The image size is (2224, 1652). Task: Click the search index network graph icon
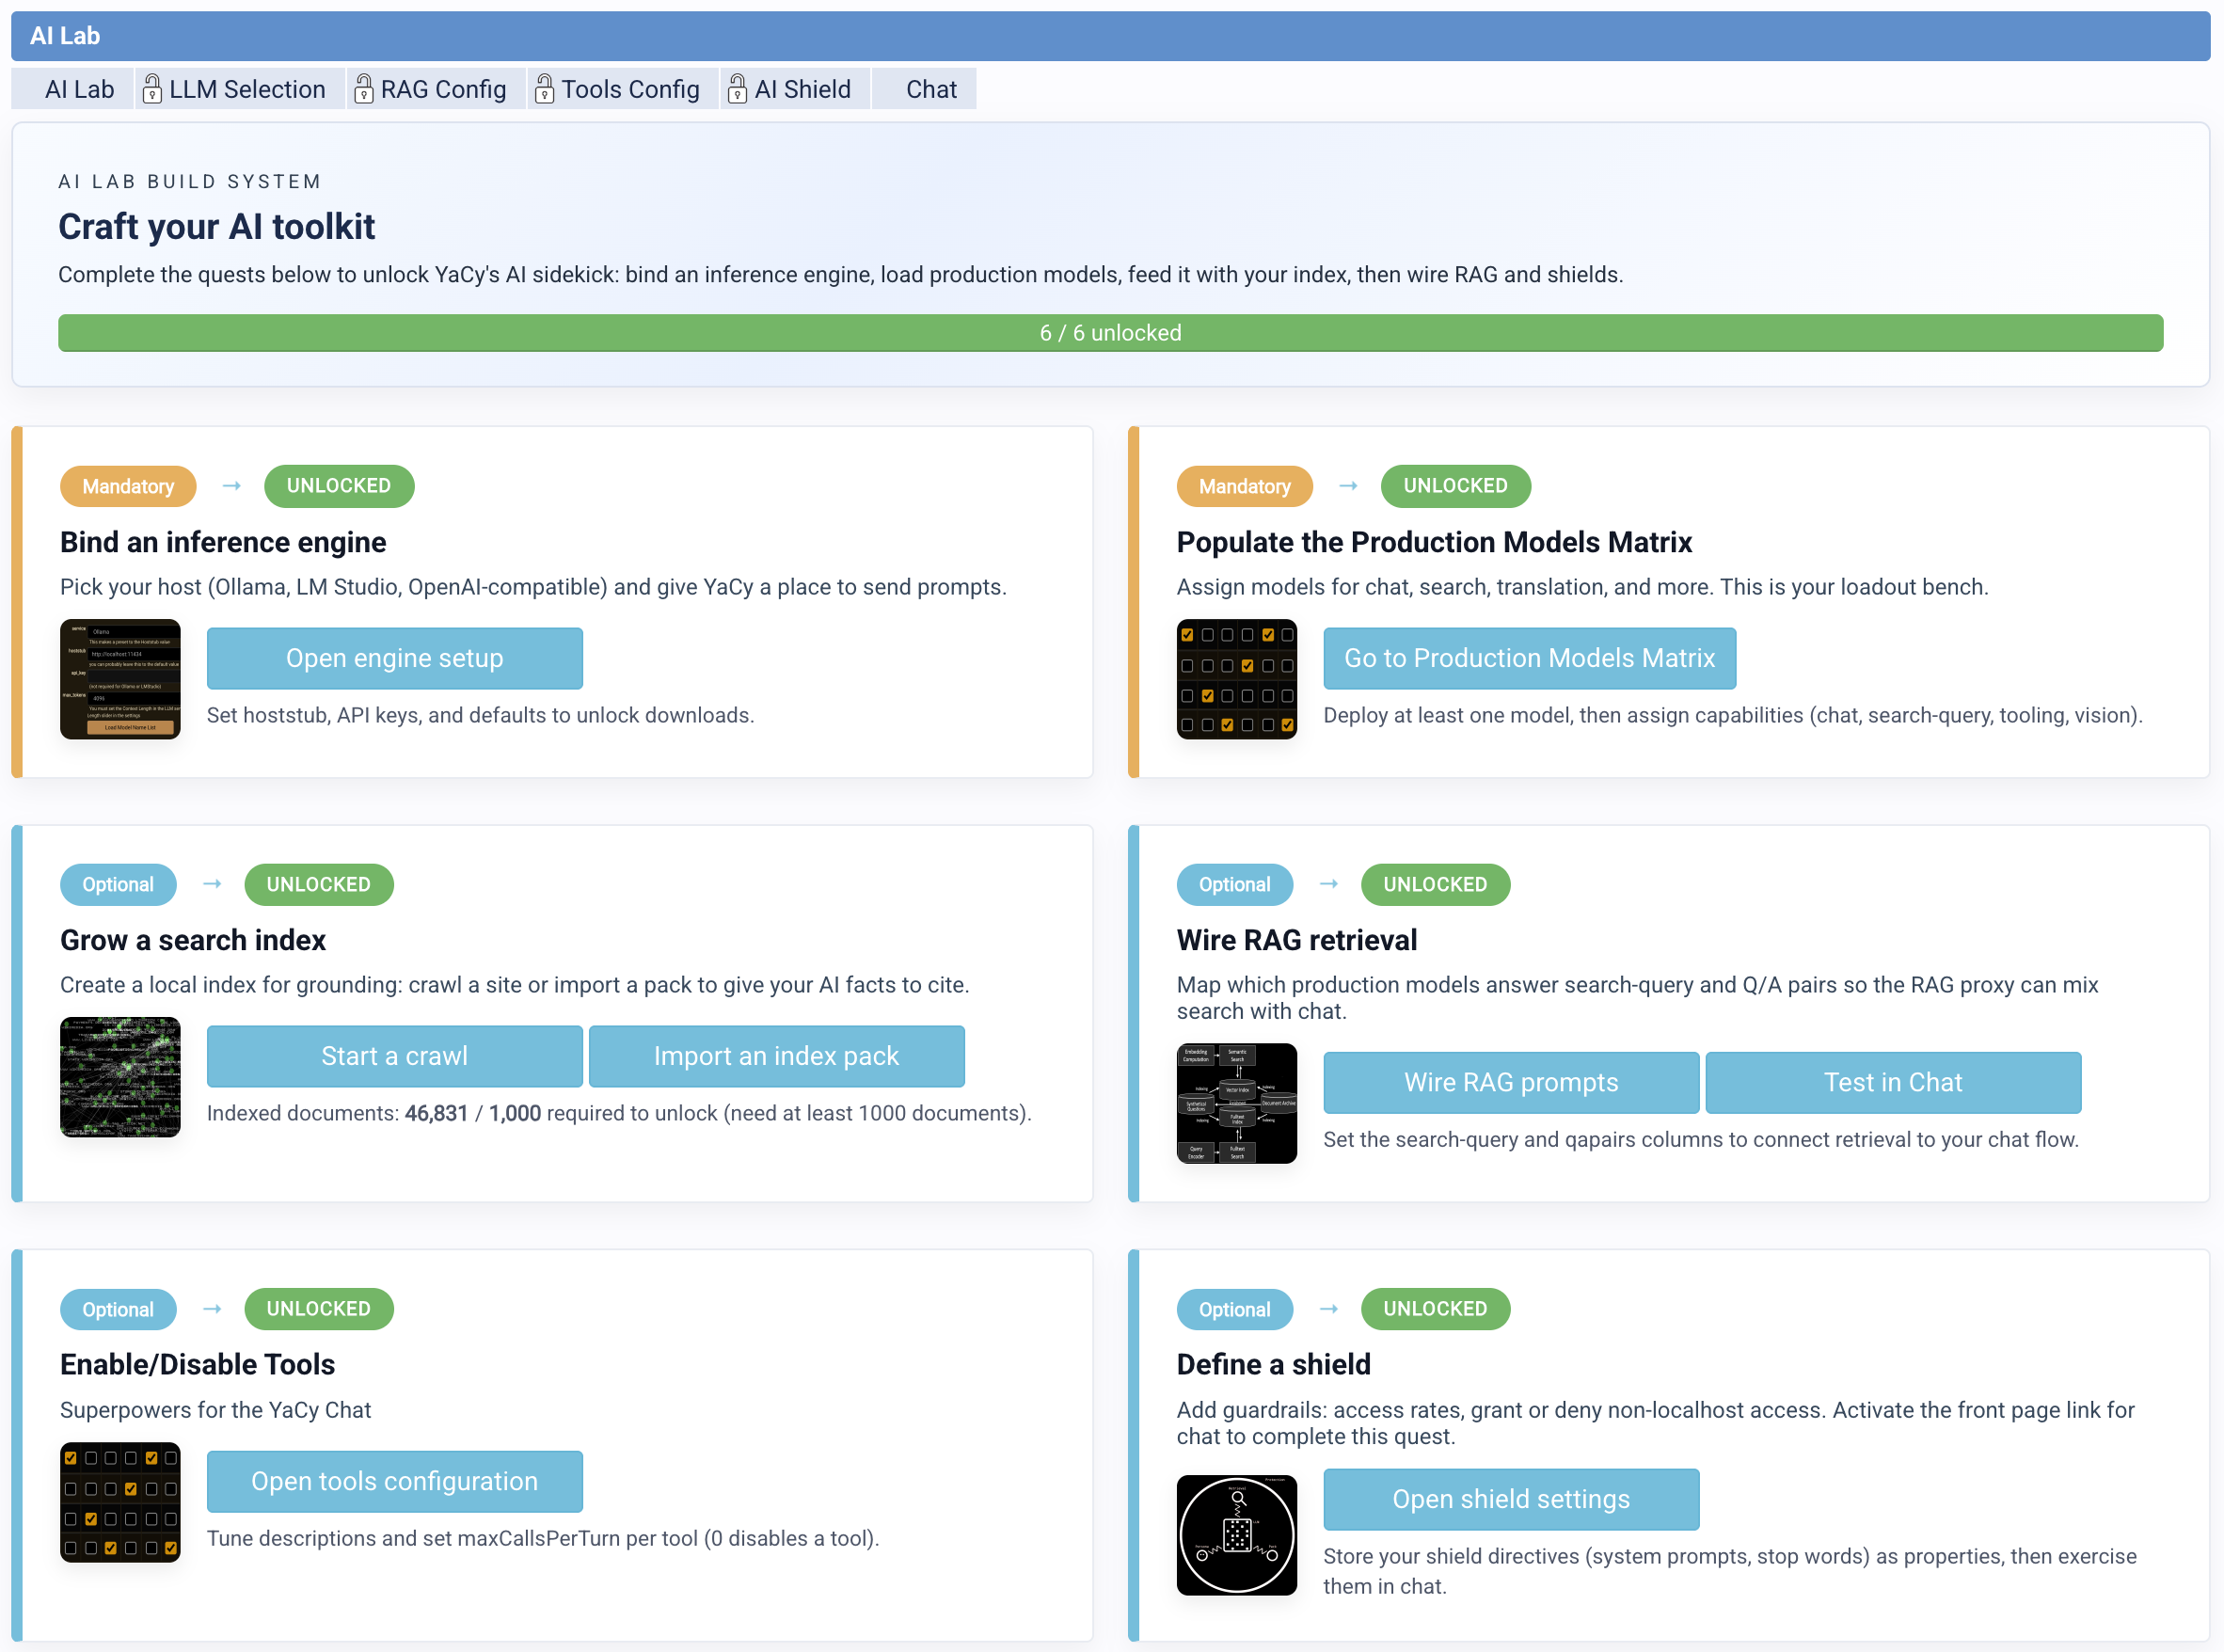click(x=120, y=1077)
